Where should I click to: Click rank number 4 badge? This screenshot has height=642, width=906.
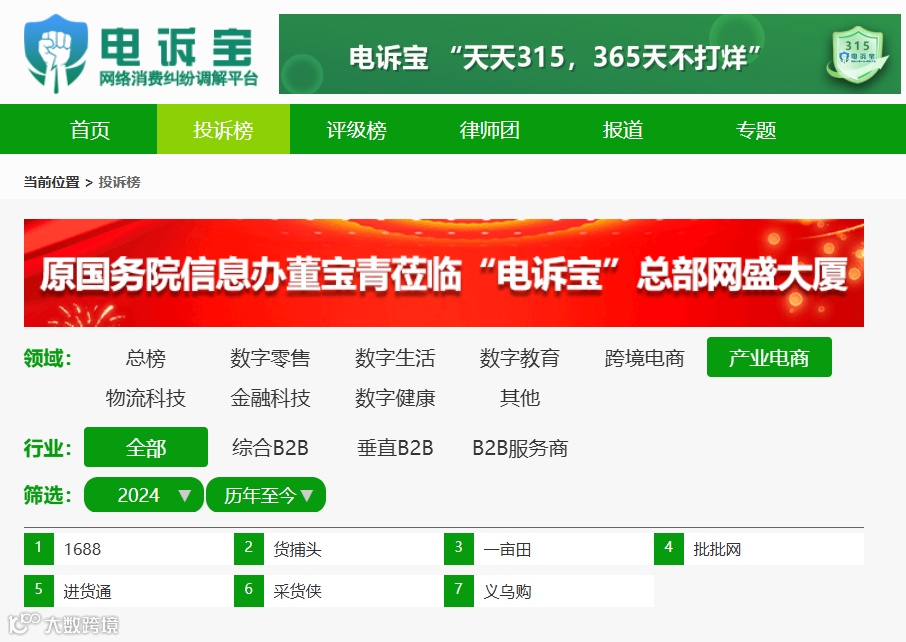click(x=669, y=548)
